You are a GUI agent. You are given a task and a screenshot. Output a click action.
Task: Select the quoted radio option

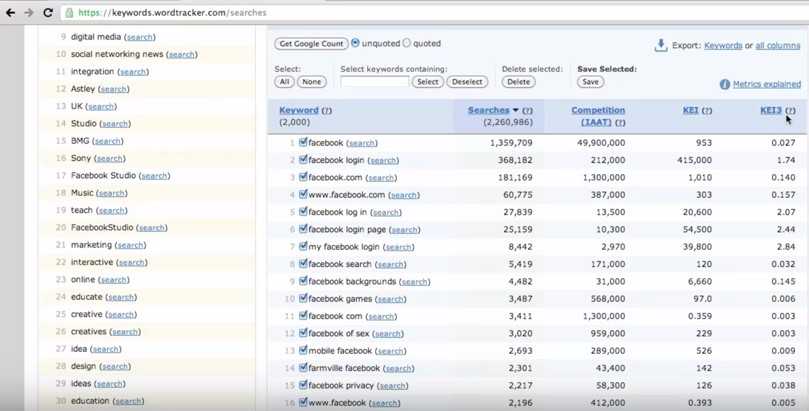[406, 44]
